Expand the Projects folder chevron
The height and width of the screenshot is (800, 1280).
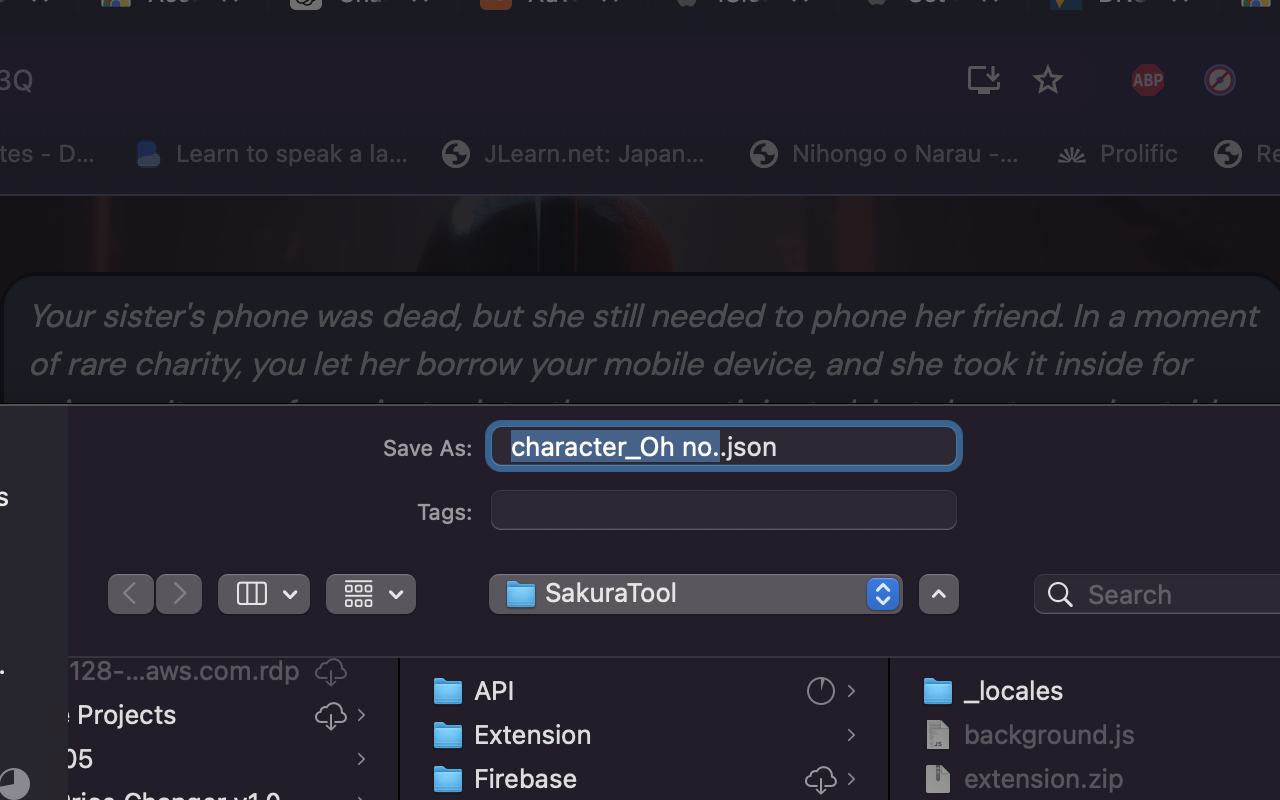tap(361, 715)
